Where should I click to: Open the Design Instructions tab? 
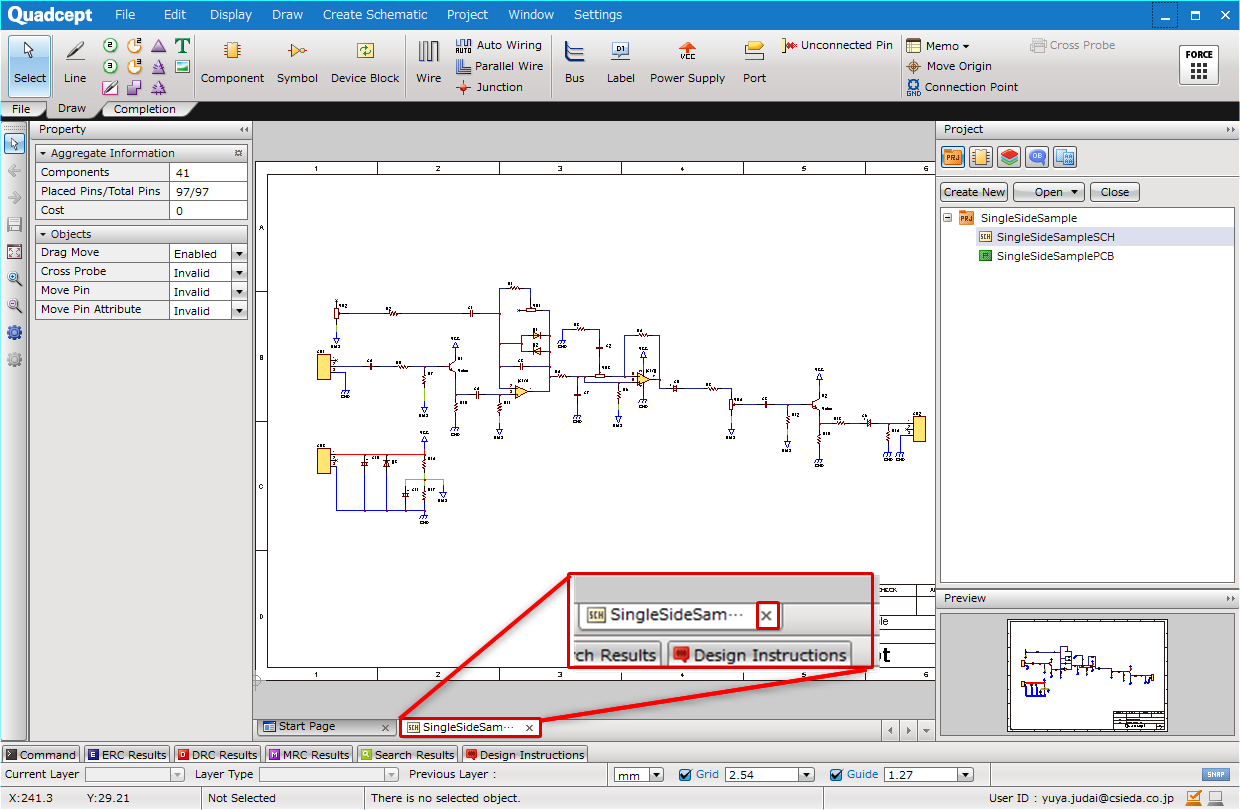click(525, 754)
